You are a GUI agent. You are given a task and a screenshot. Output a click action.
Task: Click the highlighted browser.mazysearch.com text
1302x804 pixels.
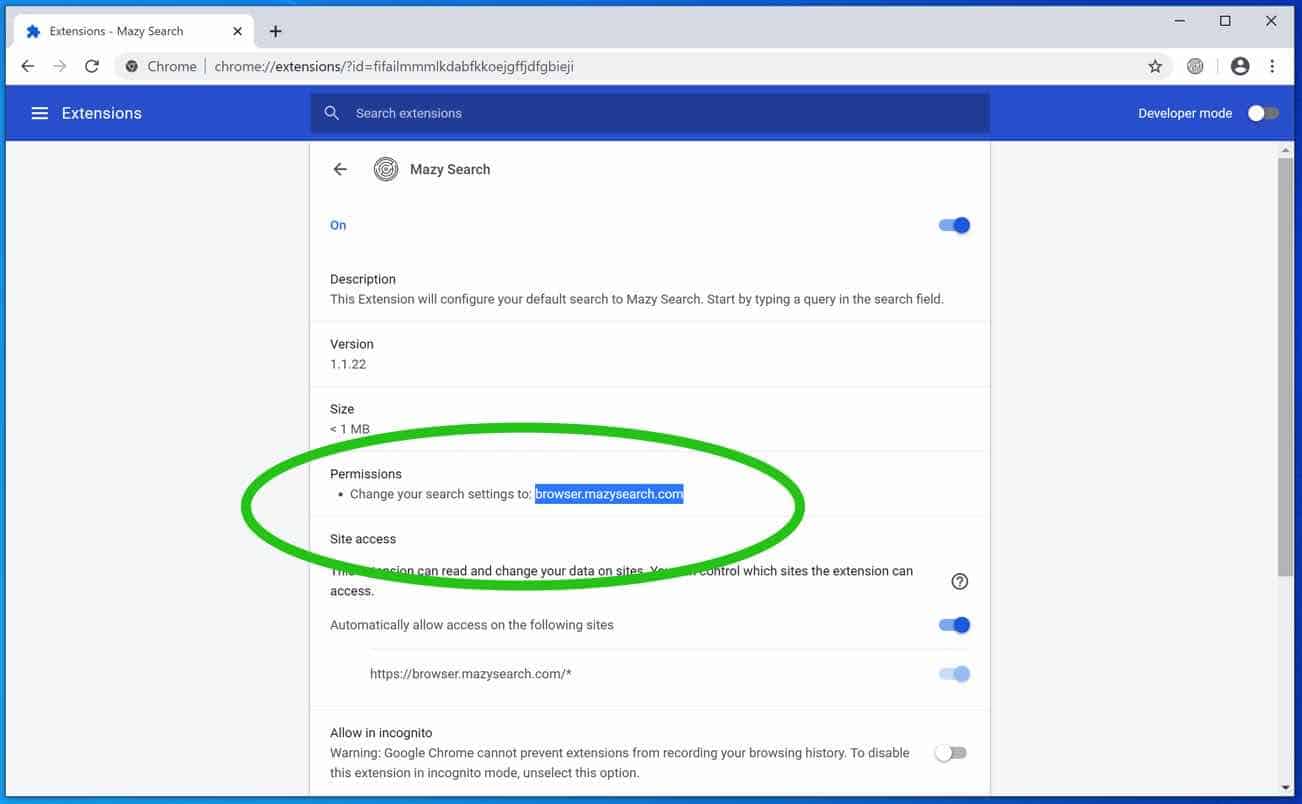pyautogui.click(x=609, y=494)
